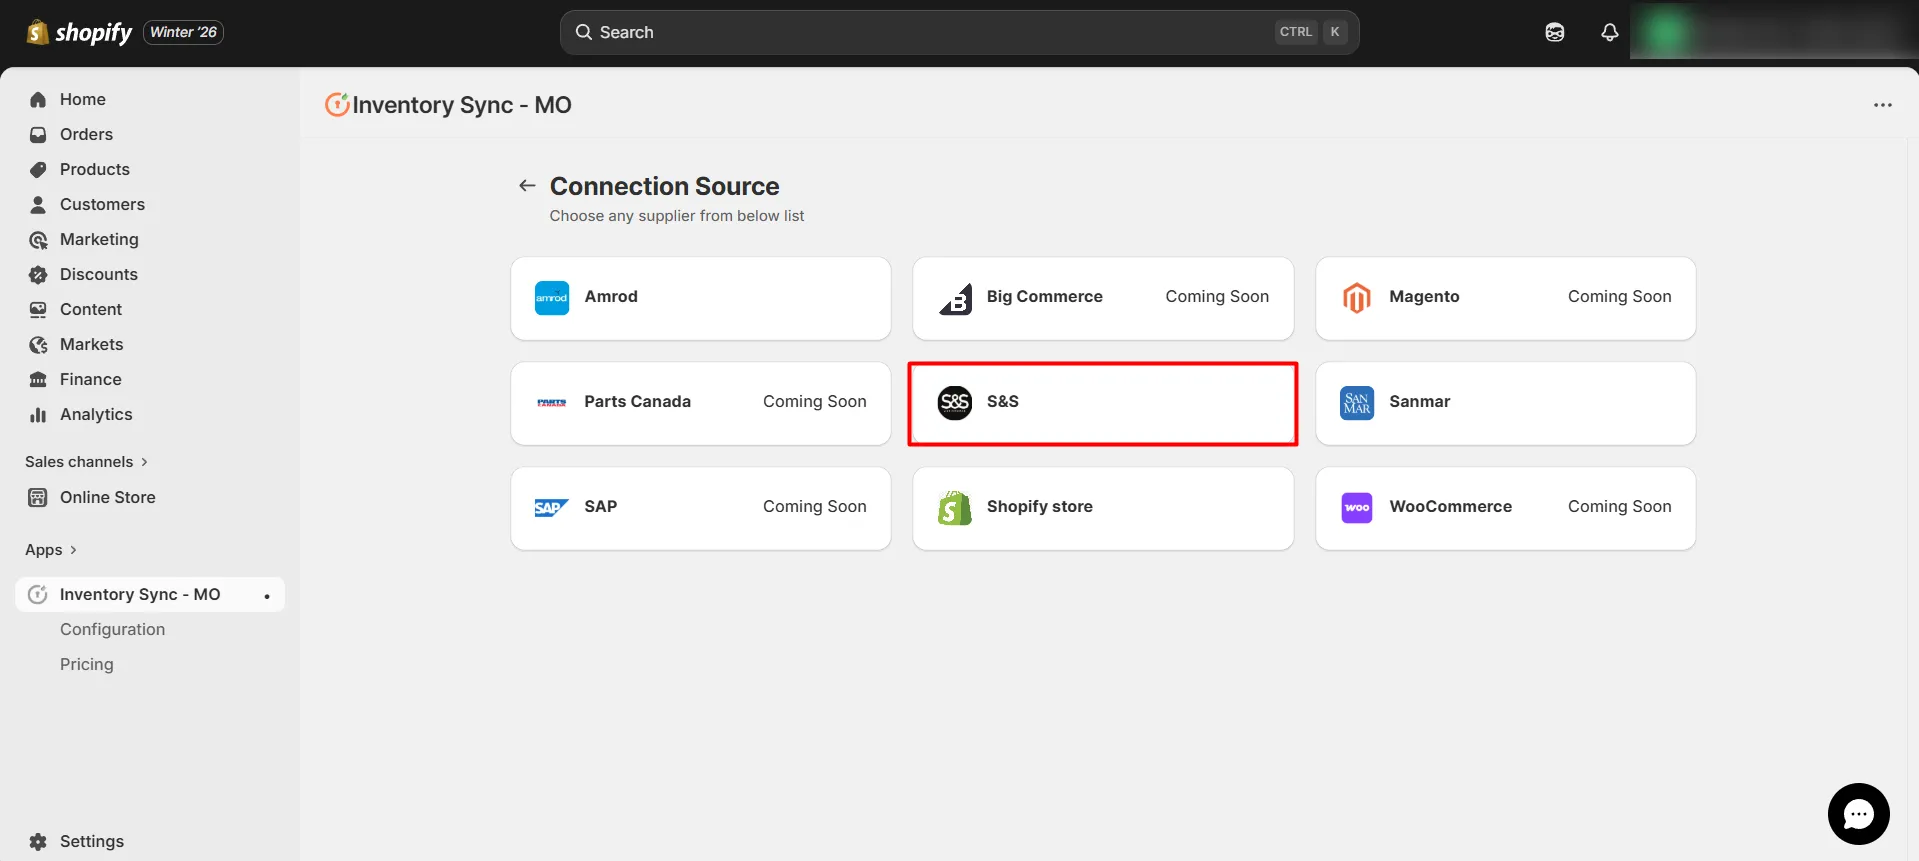Select Inventory Sync - MO app in sidebar

click(x=150, y=594)
